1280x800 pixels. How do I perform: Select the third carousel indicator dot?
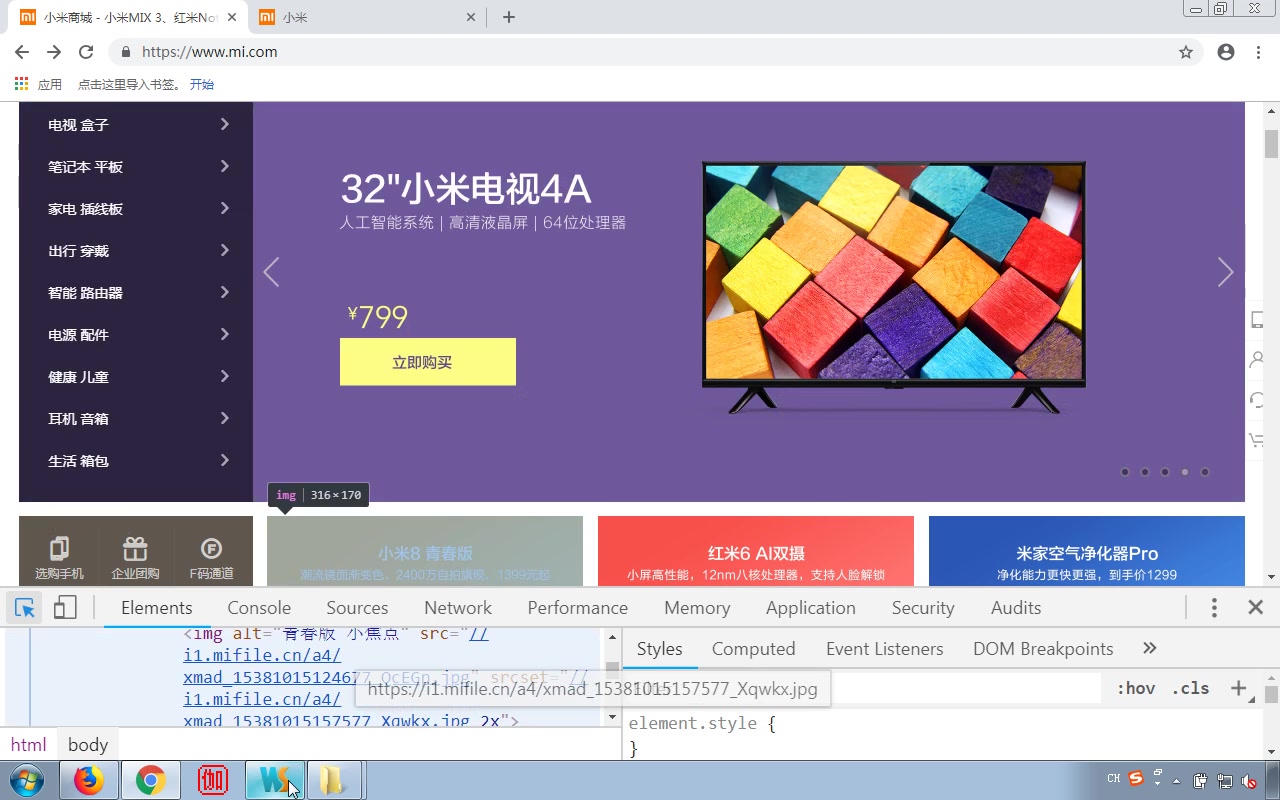point(1165,472)
